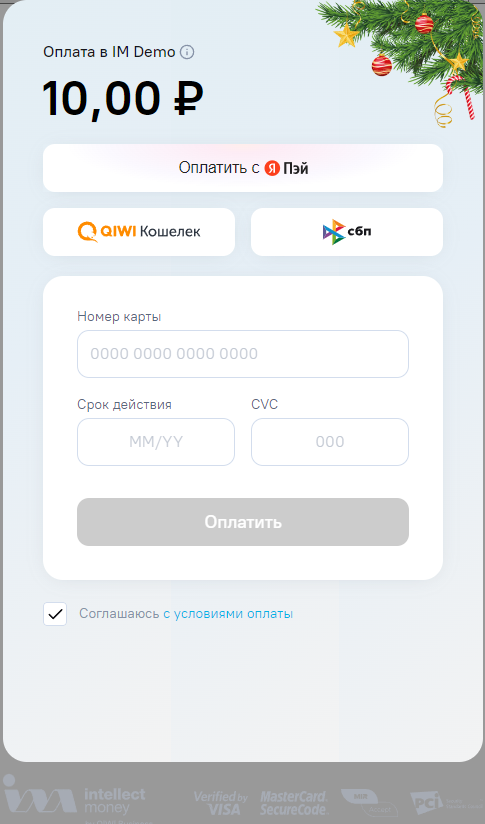Click the gray Оплатить button

pyautogui.click(x=243, y=522)
